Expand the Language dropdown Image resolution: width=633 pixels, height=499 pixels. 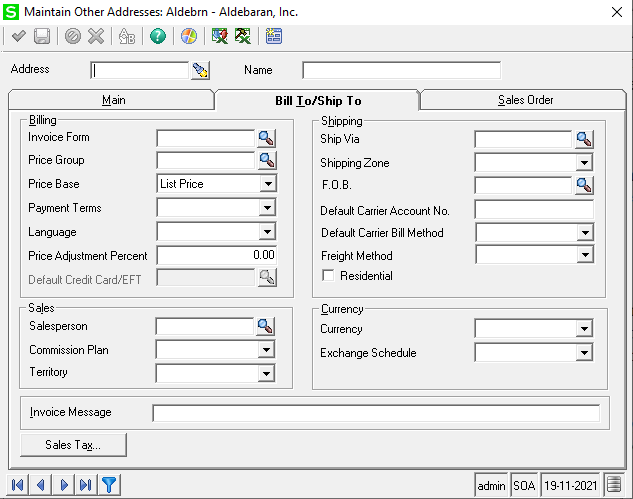pyautogui.click(x=267, y=232)
